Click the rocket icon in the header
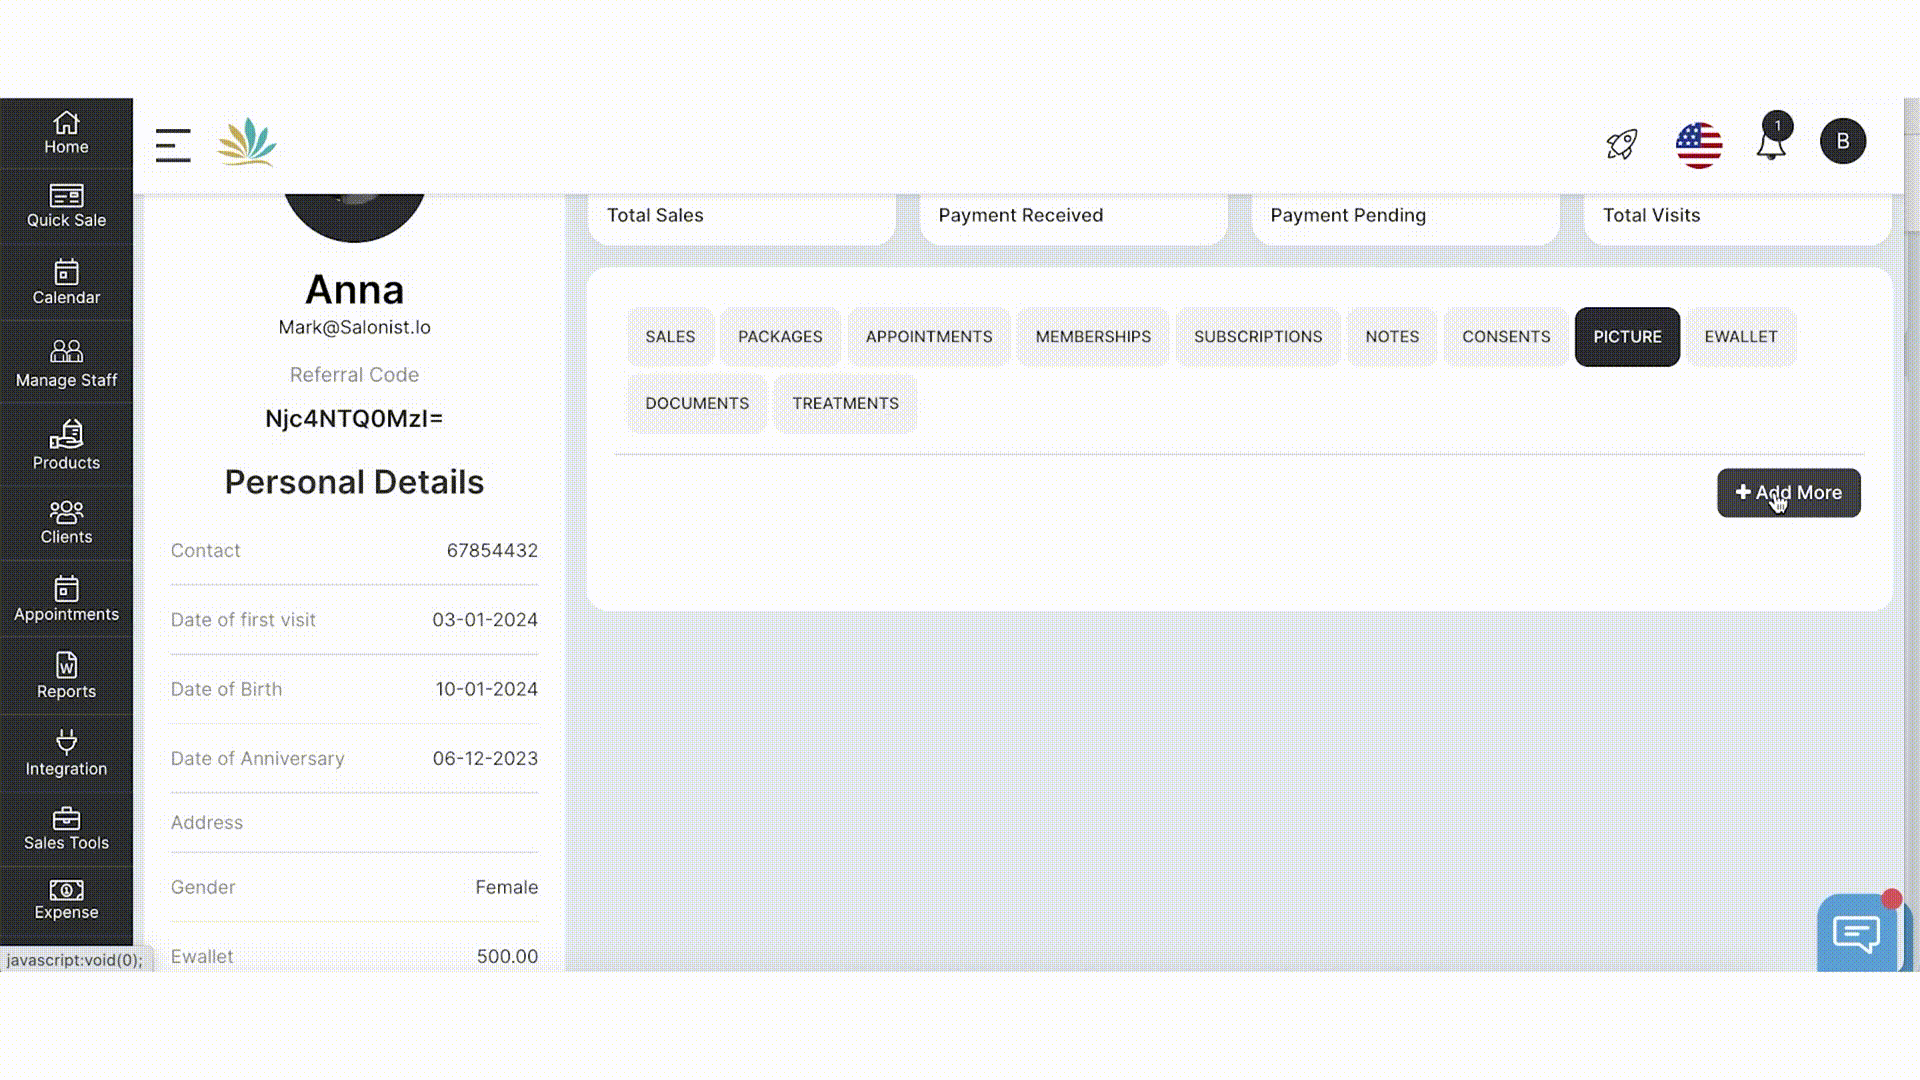Screen dimensions: 1920x1080 pos(1620,144)
